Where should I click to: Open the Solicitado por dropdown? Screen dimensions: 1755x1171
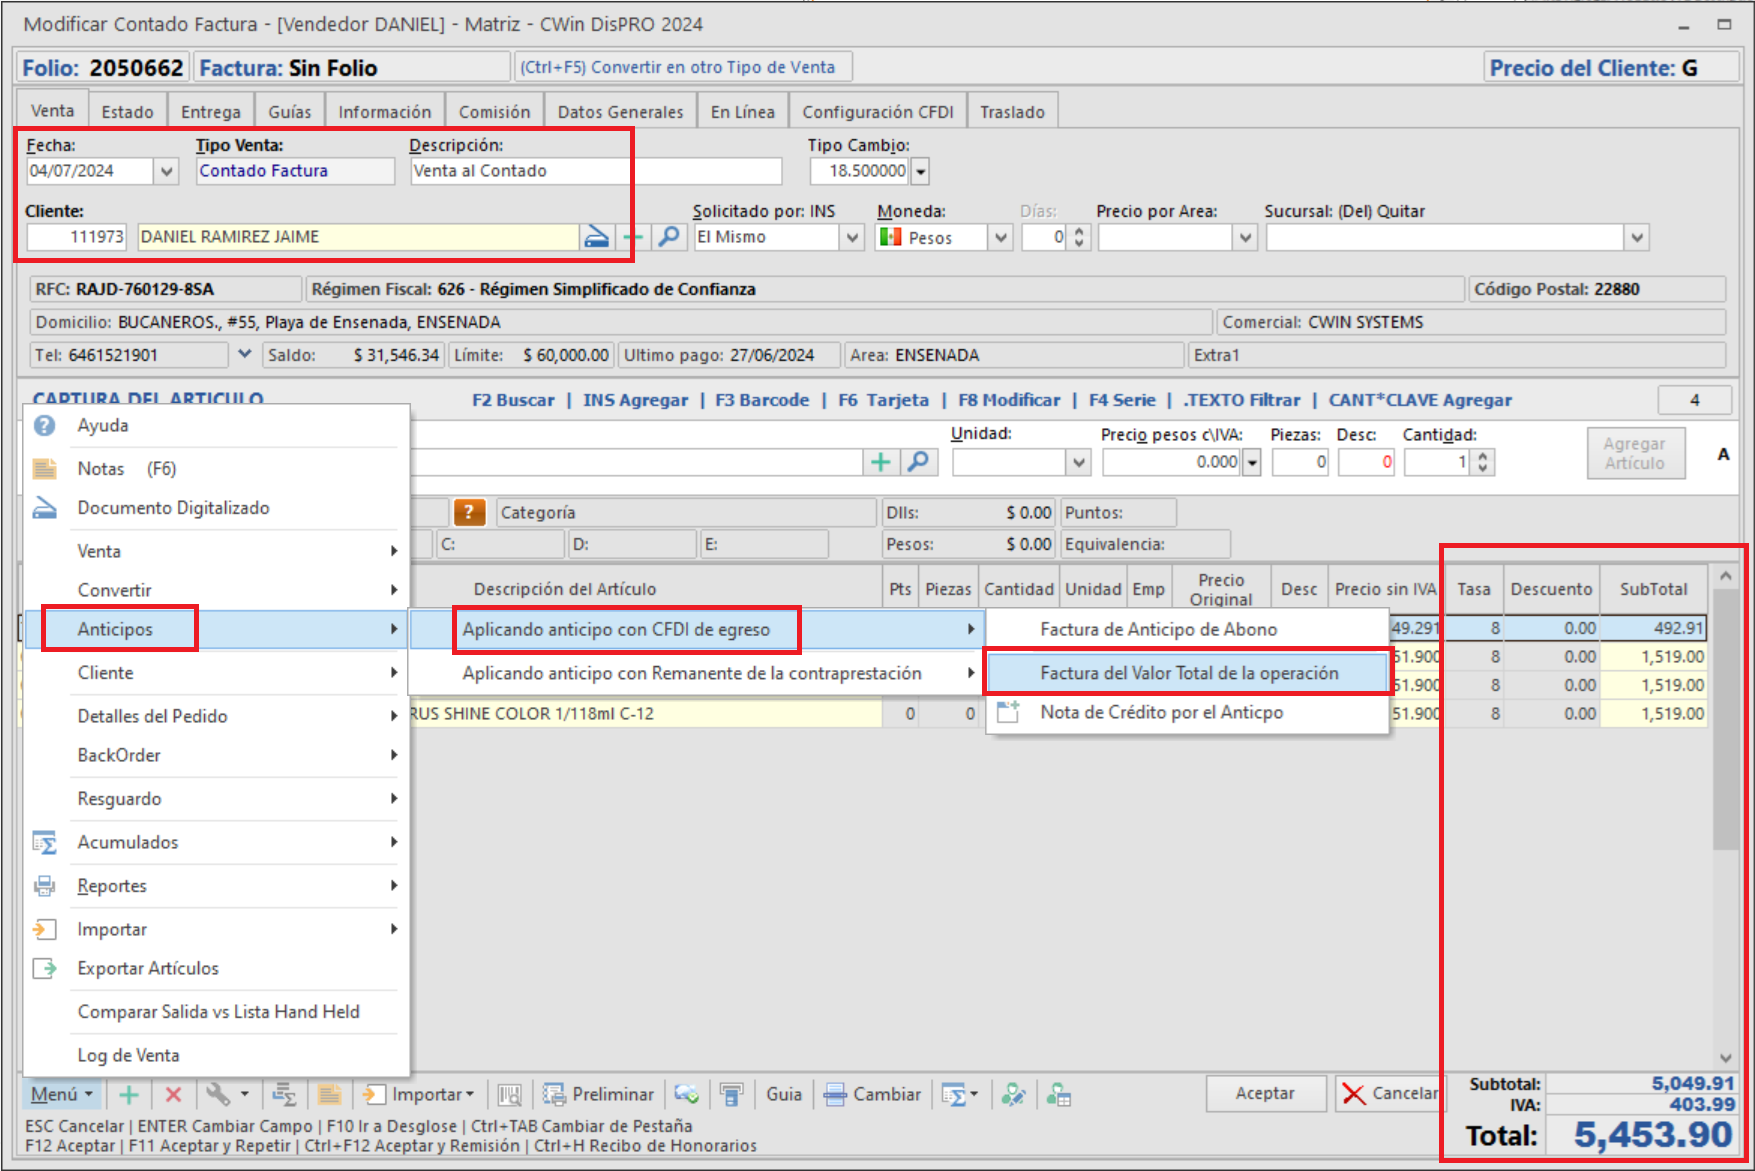[x=852, y=237]
